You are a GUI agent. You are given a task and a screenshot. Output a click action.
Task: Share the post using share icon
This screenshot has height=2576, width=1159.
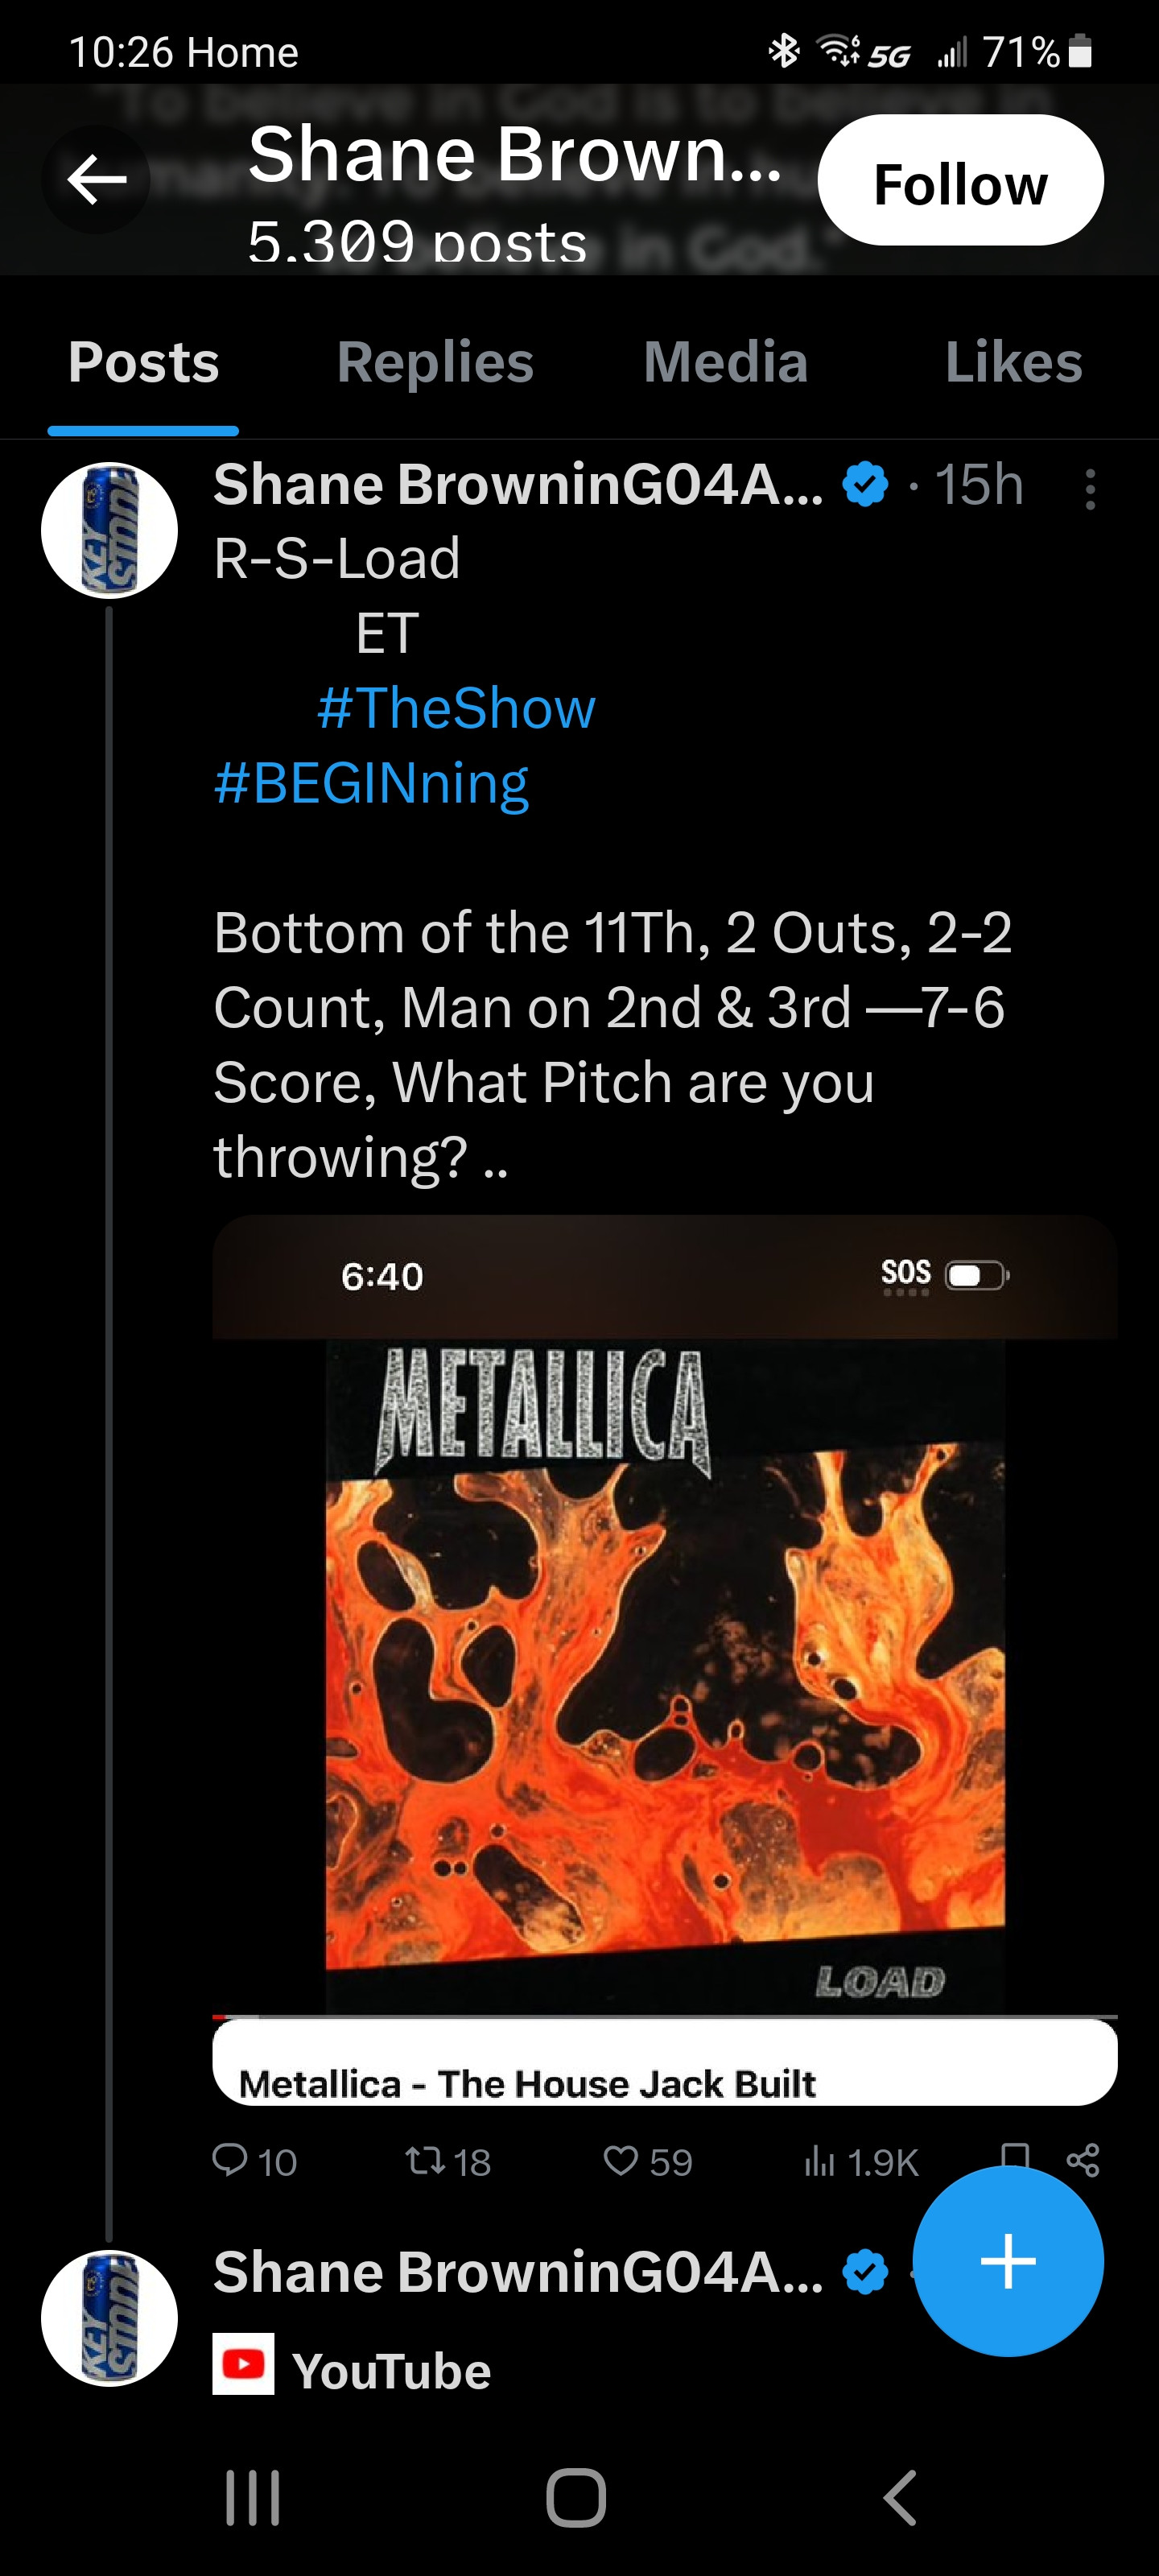click(x=1083, y=2160)
